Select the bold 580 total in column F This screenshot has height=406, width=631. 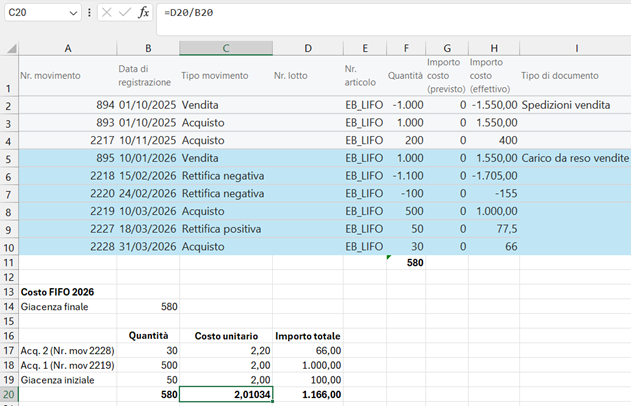(x=407, y=262)
